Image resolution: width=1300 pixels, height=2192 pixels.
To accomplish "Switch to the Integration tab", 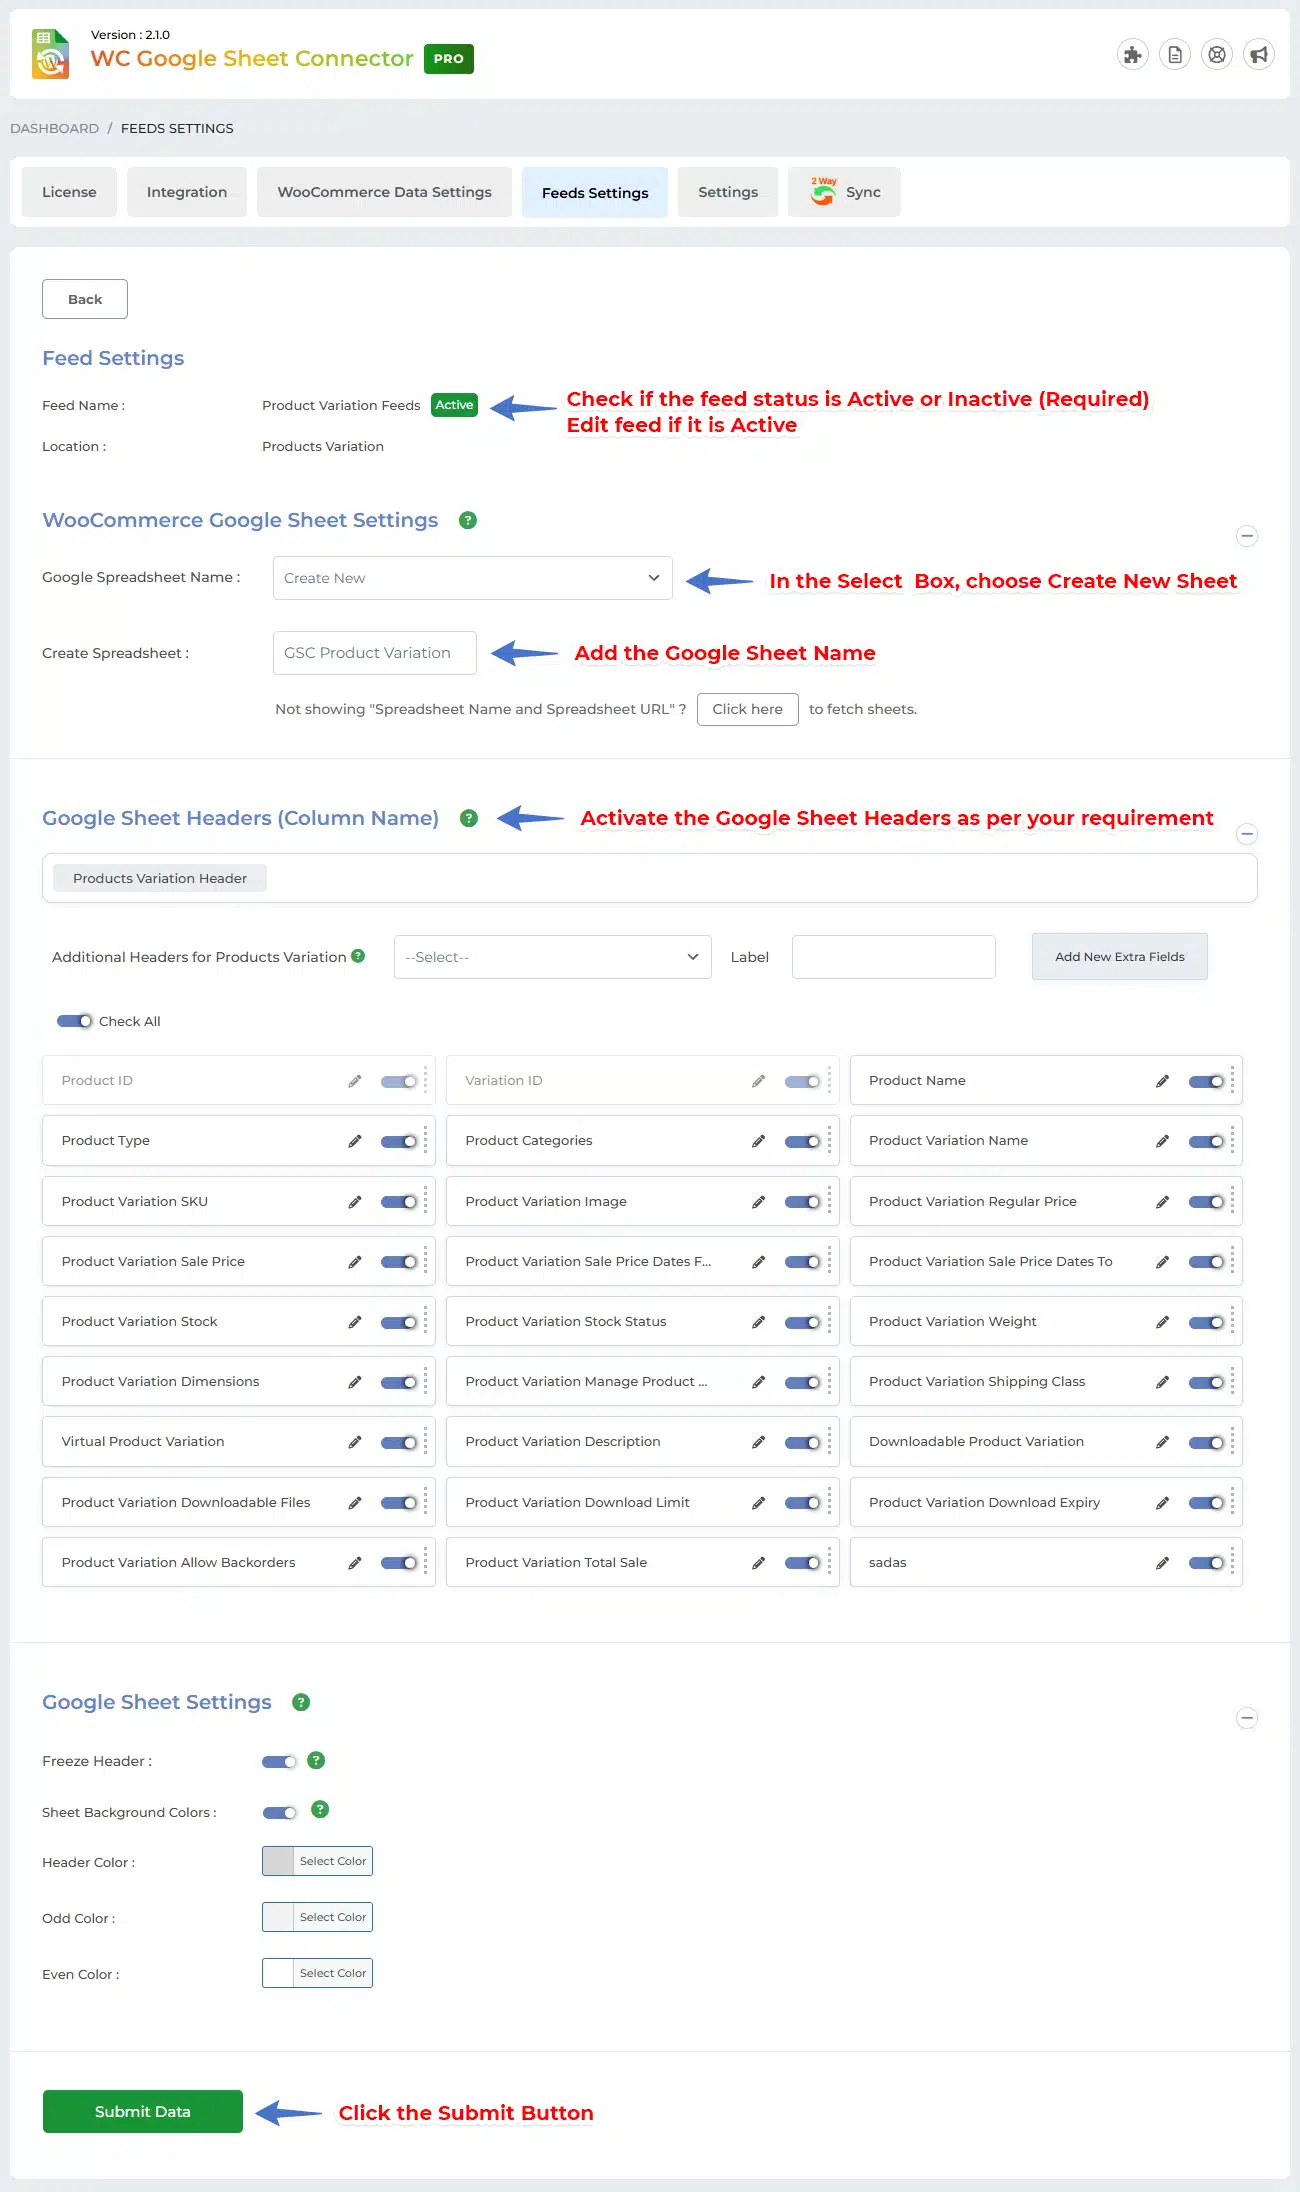I will [187, 192].
